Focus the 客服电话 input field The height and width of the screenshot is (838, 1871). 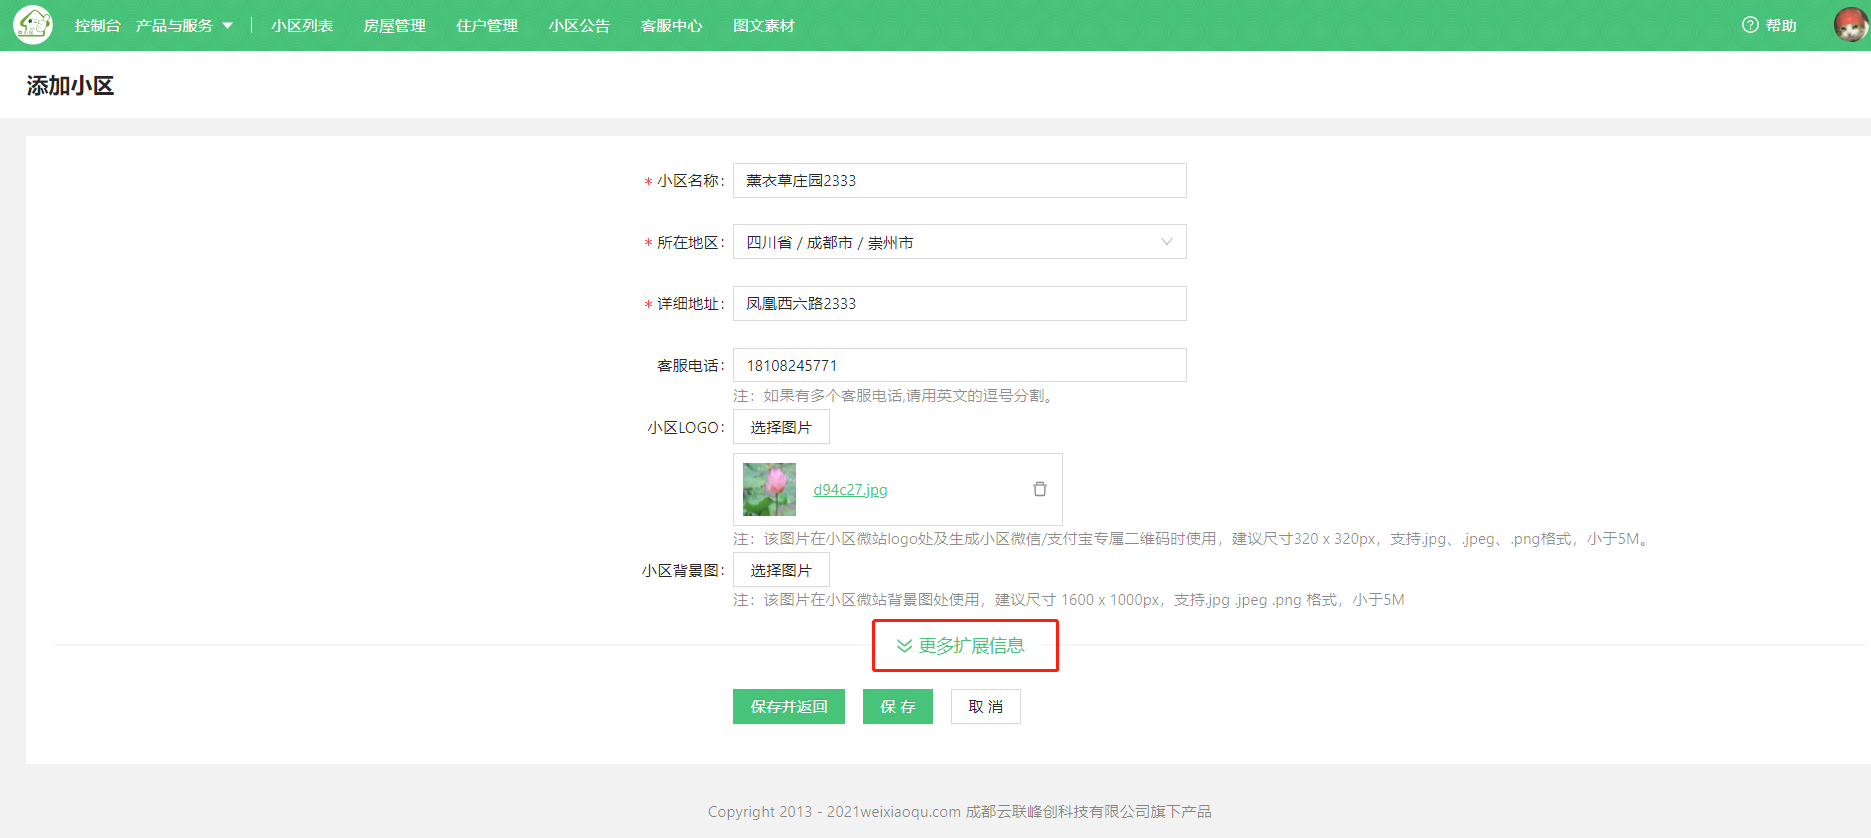pos(959,365)
